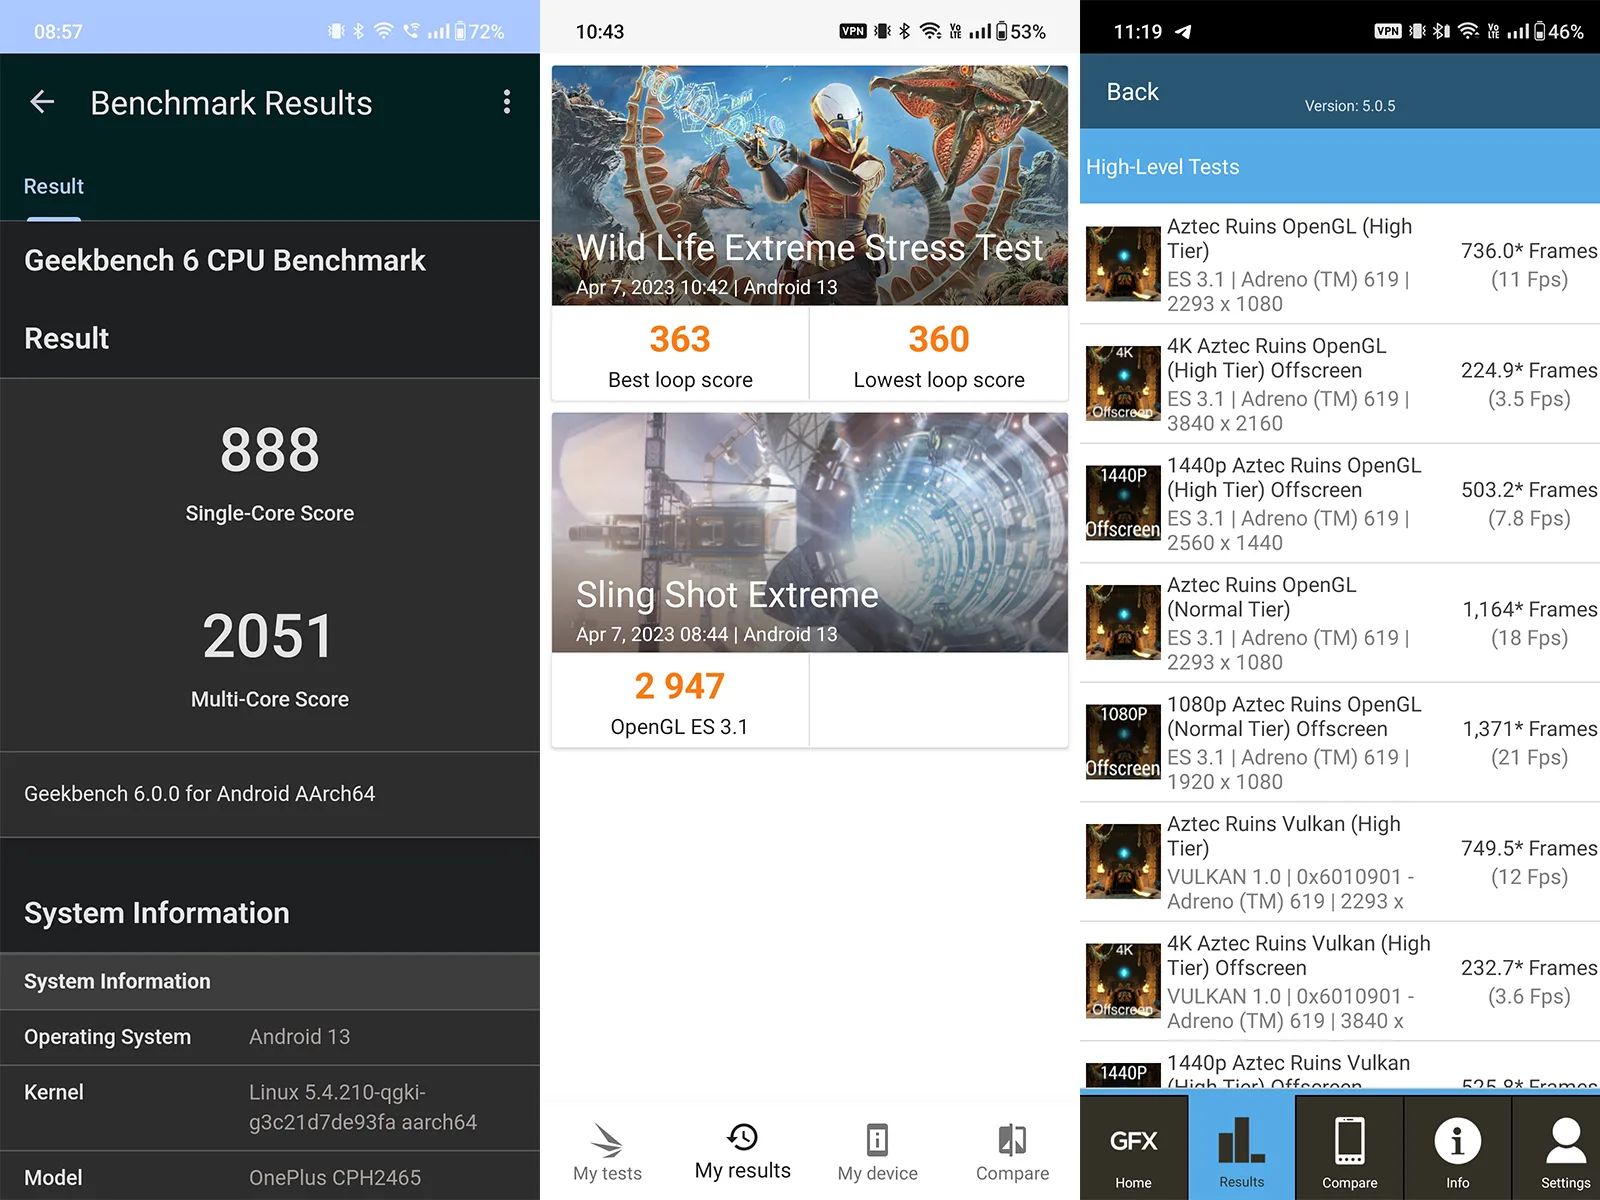Tap Wi-Fi icon in GFXBench status bar
The image size is (1600, 1200).
click(x=1468, y=31)
